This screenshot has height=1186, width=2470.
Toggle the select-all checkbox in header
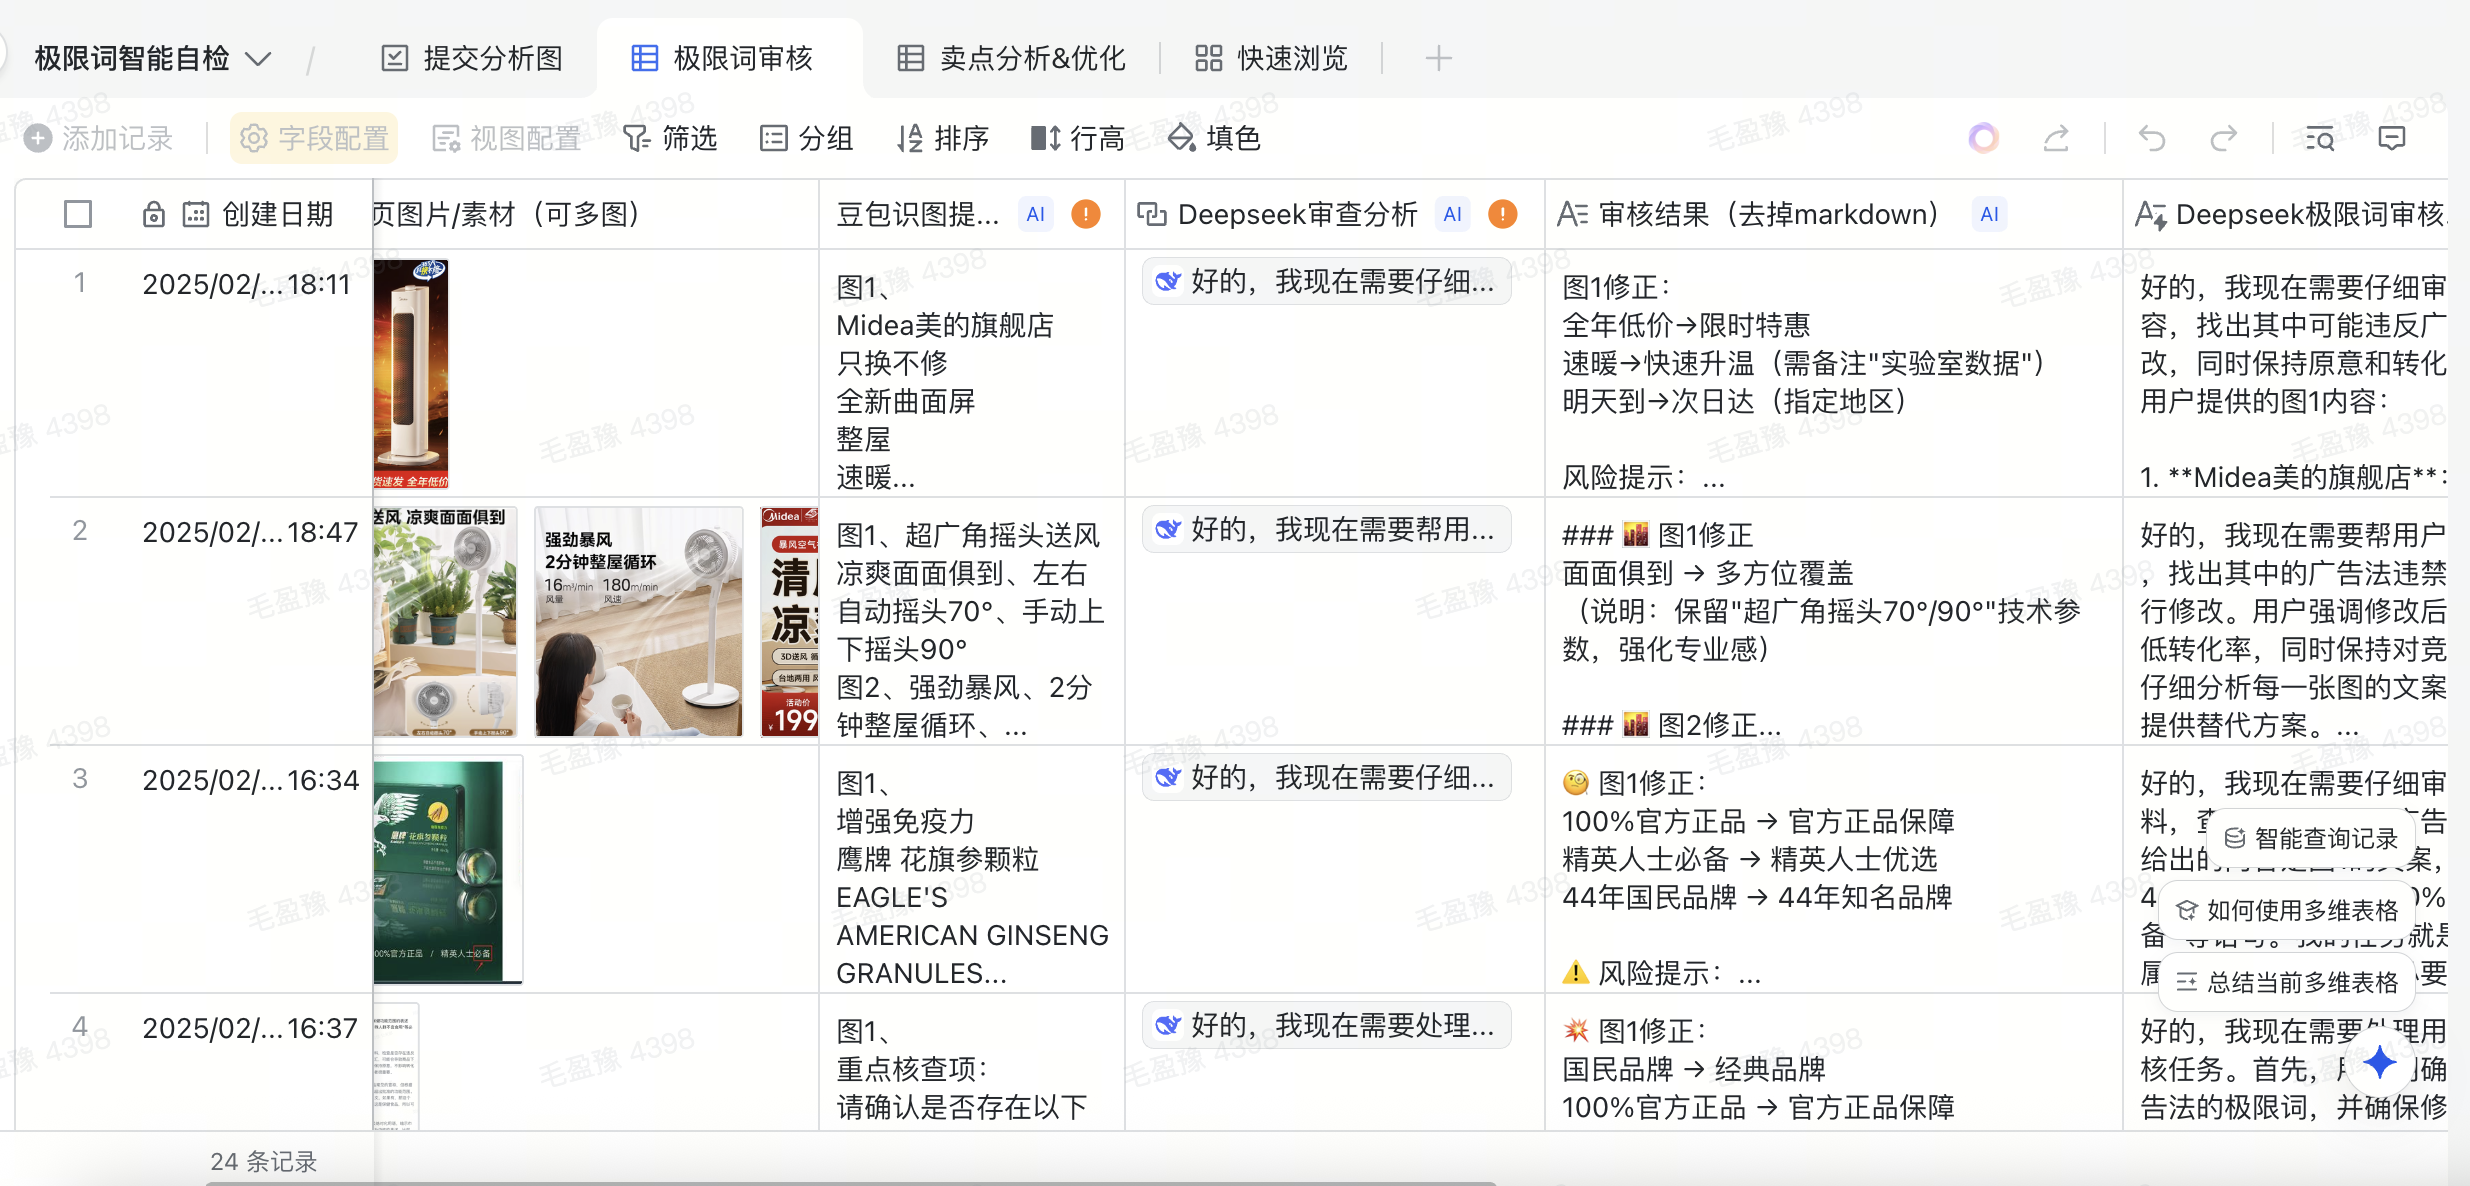[x=78, y=214]
